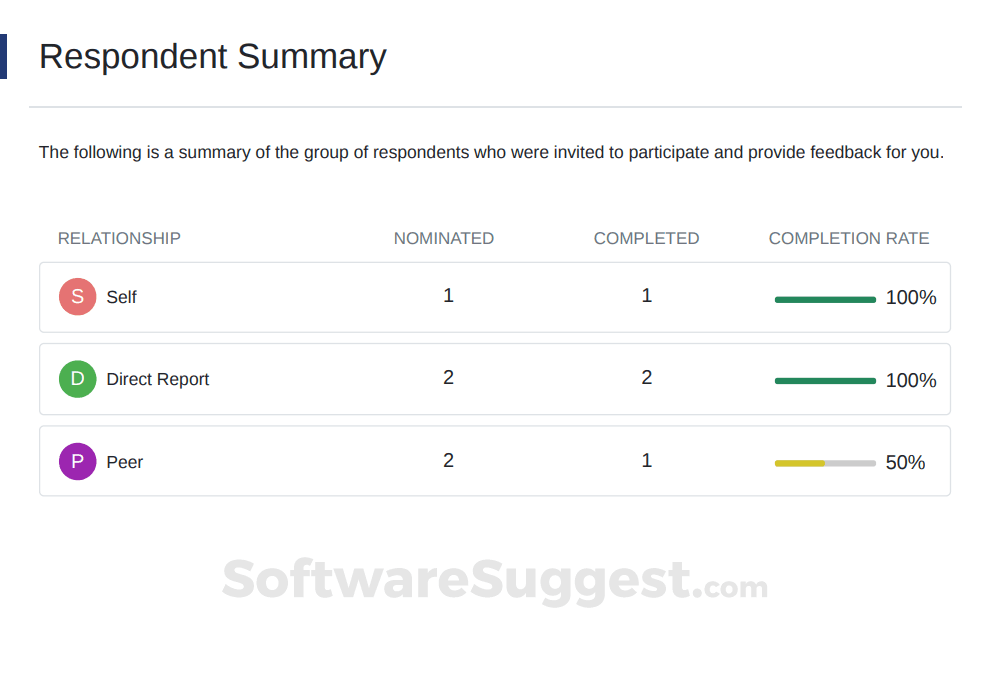Click the 50% Peer completion percentage

coord(905,463)
